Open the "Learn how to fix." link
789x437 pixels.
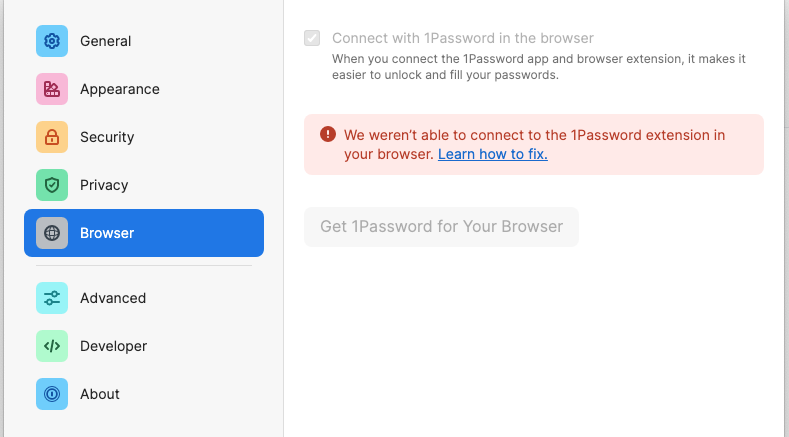point(493,155)
